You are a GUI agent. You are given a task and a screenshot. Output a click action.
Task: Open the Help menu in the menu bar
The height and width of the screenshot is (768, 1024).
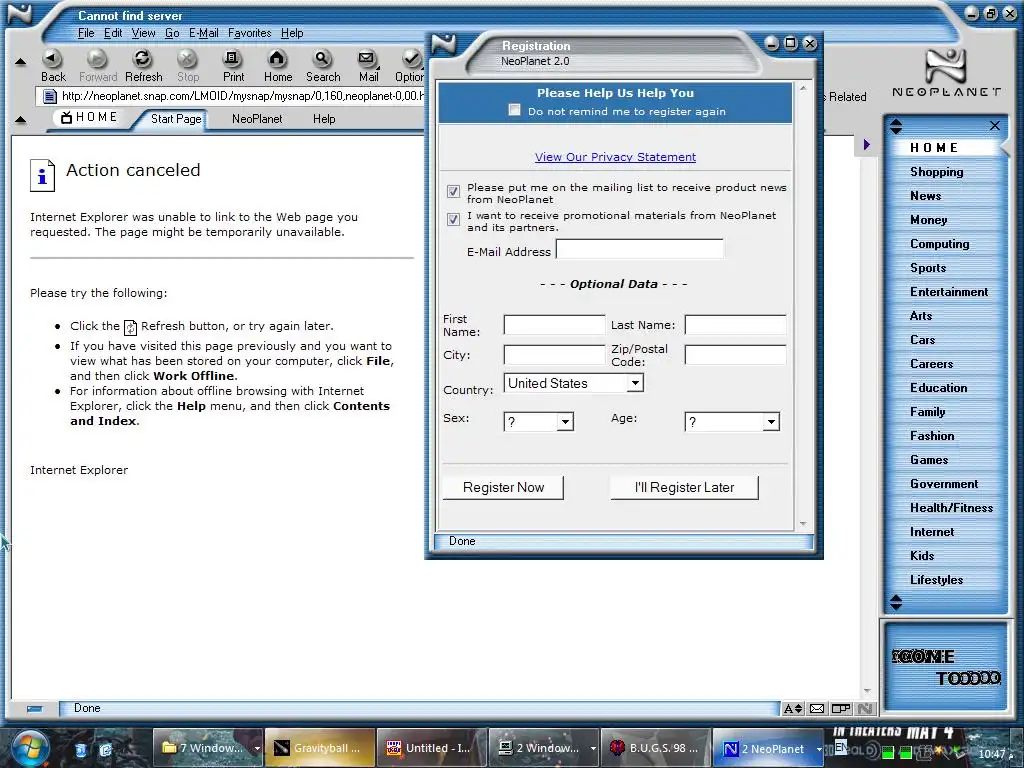(292, 33)
